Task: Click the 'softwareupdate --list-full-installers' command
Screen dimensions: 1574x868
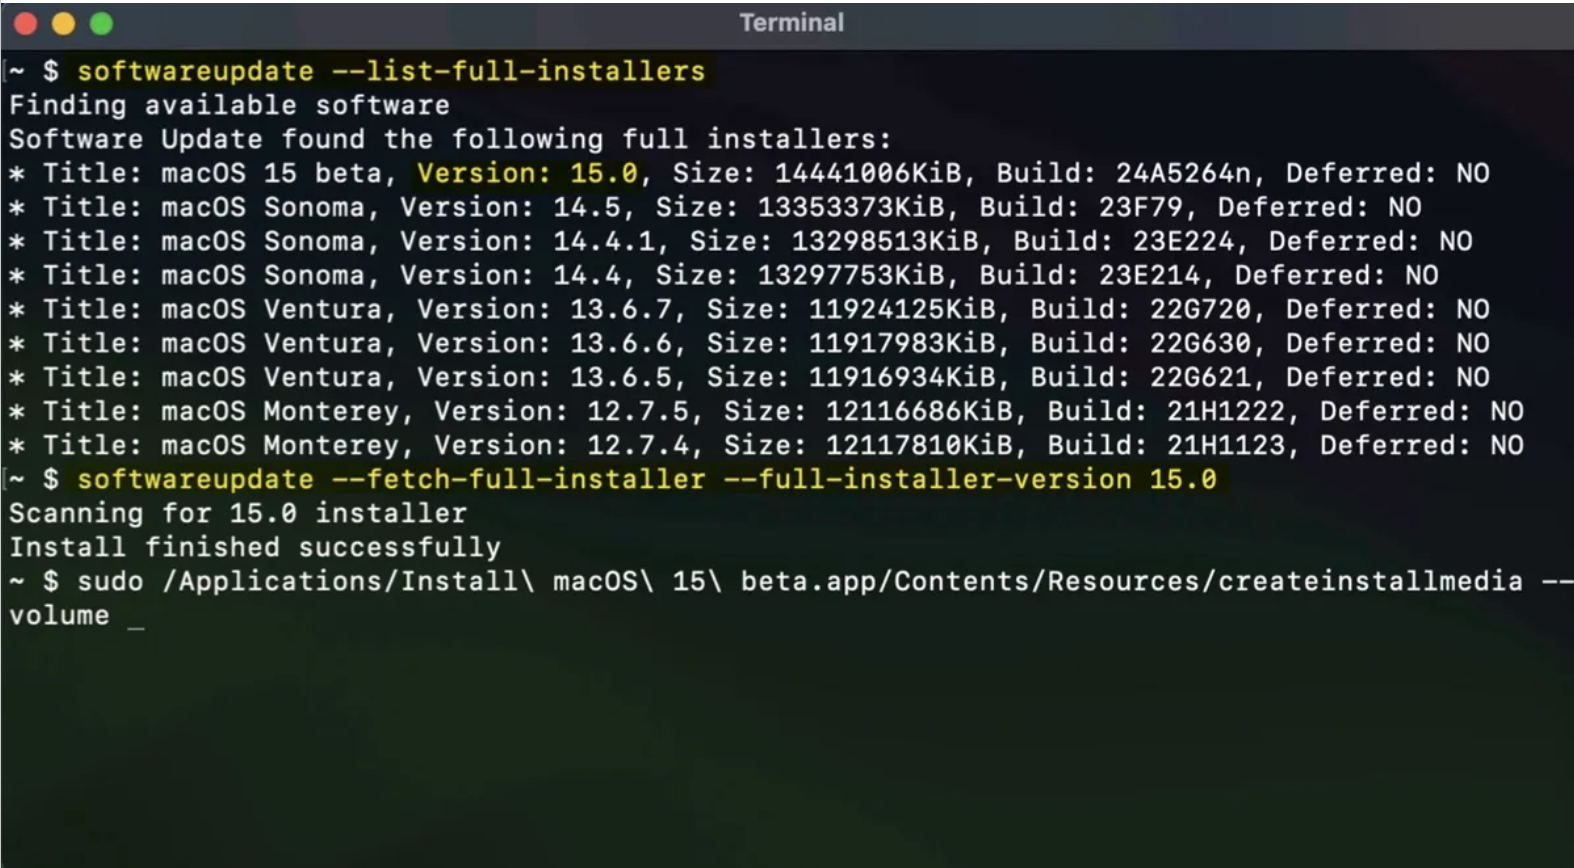Action: pos(391,71)
